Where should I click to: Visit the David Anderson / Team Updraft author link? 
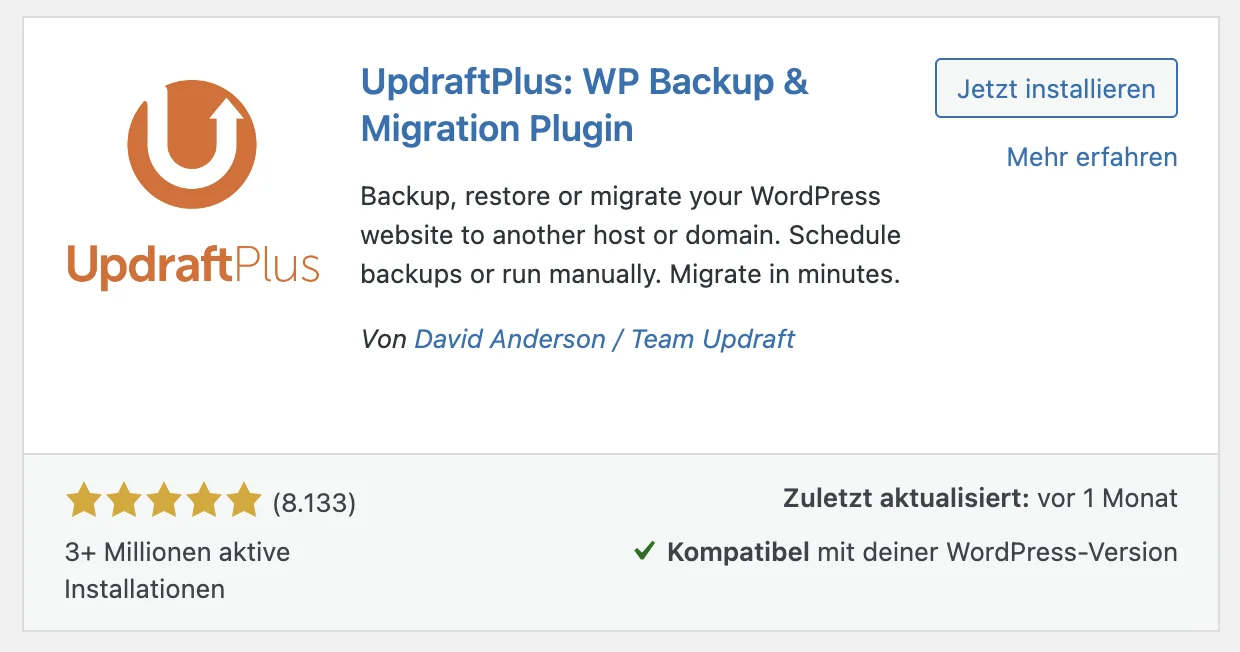click(x=604, y=339)
